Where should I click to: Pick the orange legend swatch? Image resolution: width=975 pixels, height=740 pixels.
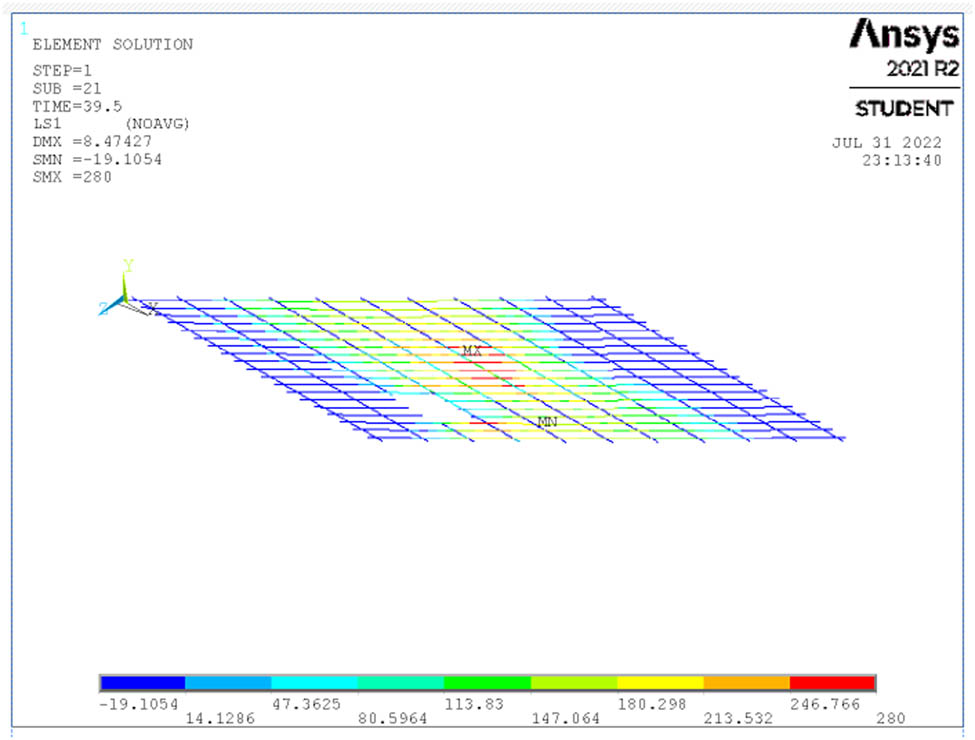[x=746, y=683]
